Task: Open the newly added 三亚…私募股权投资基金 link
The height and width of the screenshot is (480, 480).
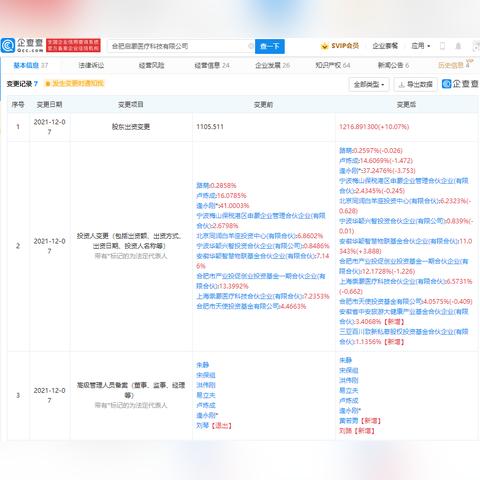Action: [404, 336]
